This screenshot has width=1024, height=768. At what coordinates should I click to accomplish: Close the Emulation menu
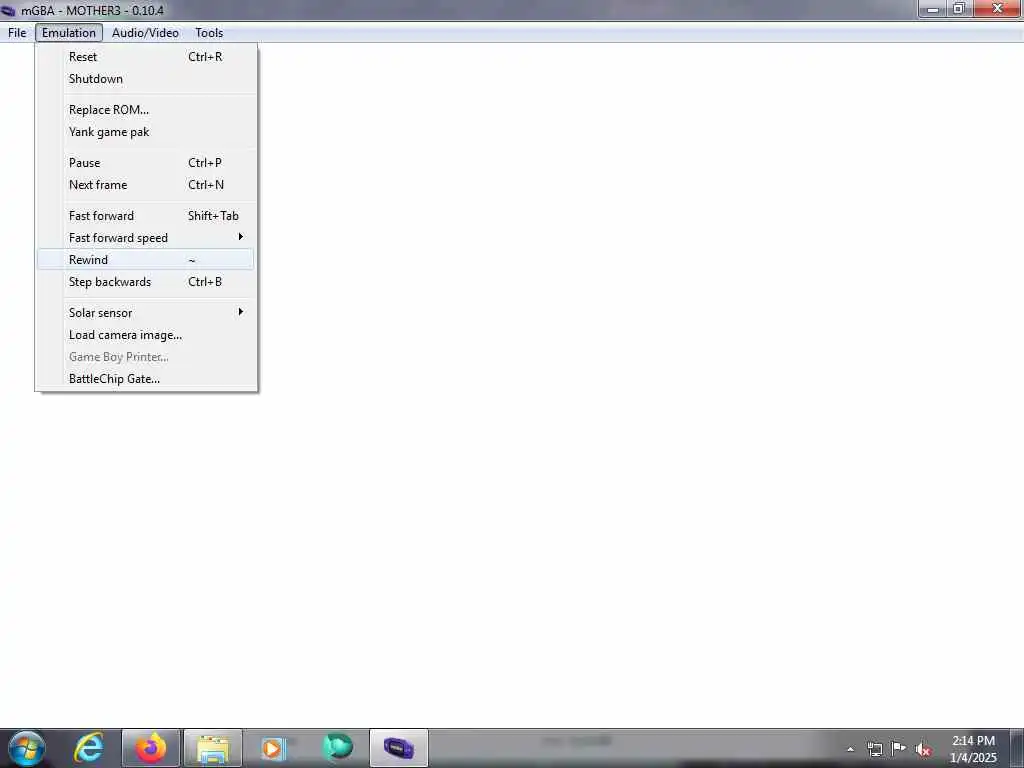[x=69, y=33]
